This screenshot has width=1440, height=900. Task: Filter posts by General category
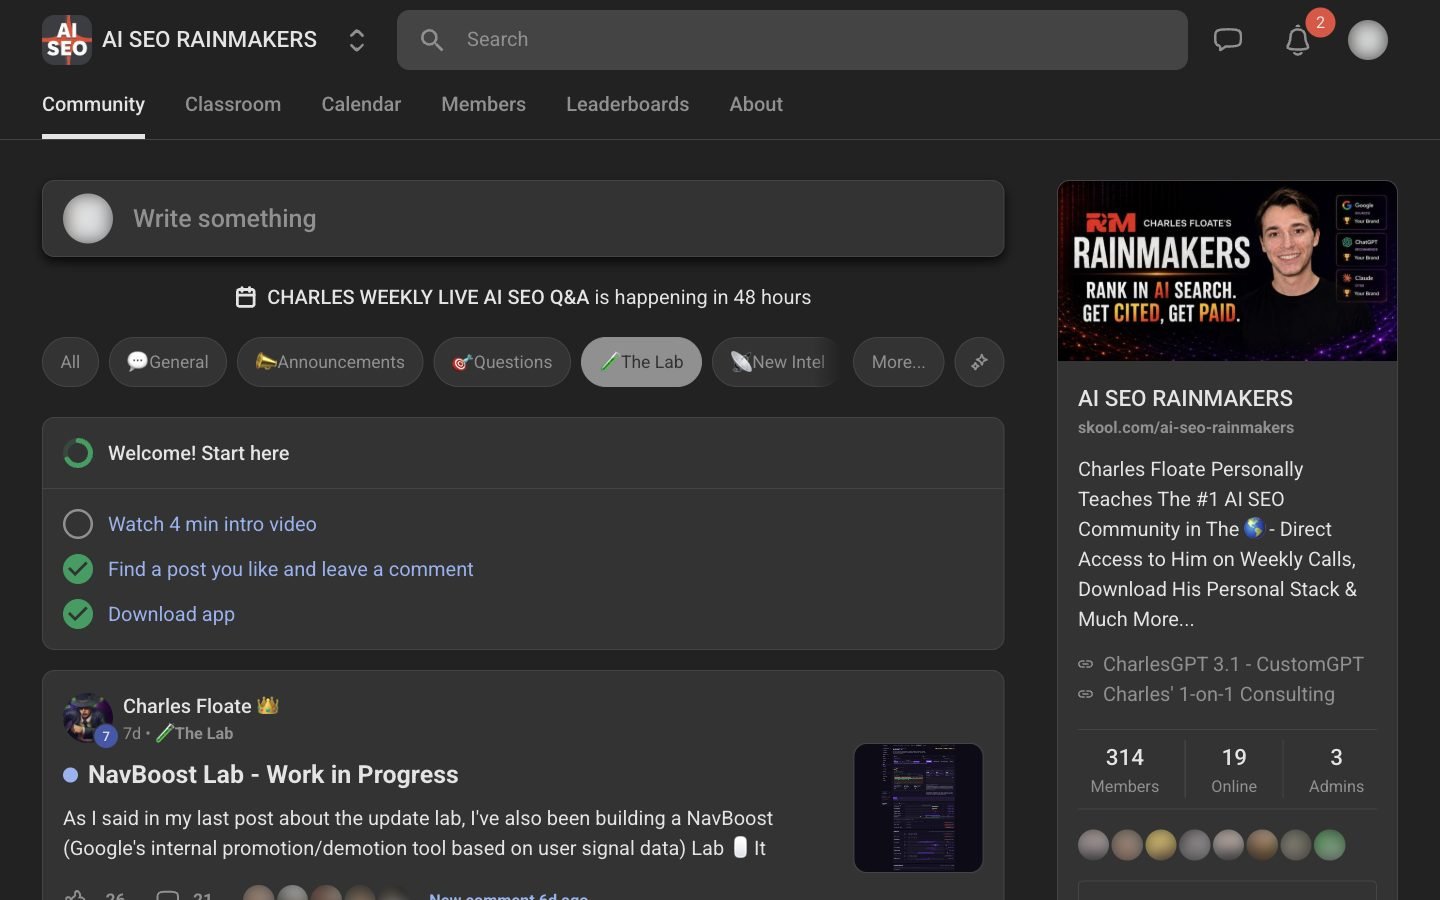coord(168,362)
